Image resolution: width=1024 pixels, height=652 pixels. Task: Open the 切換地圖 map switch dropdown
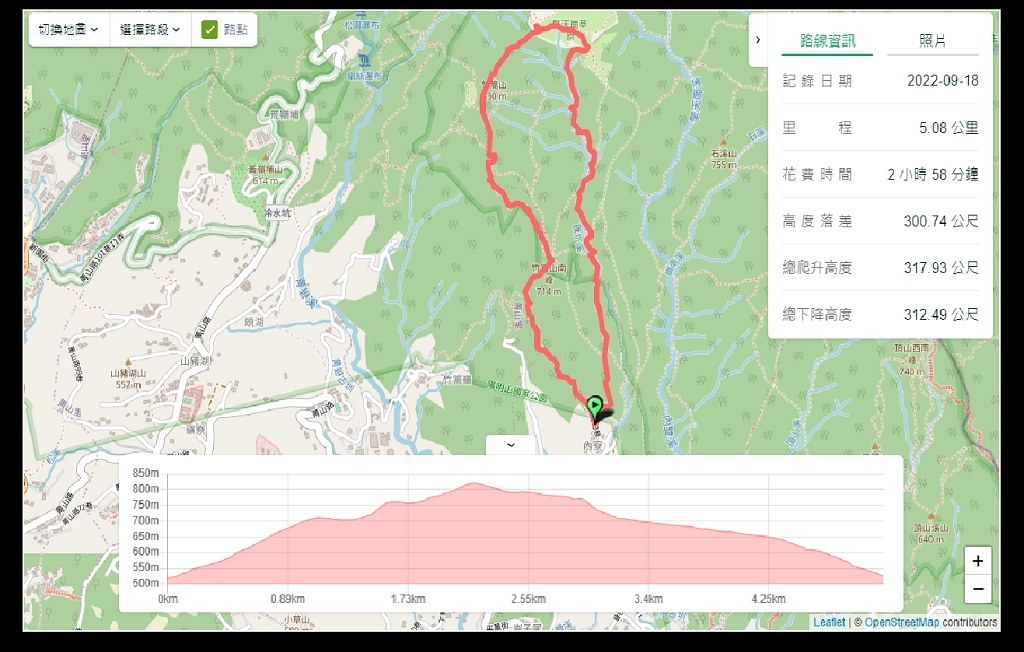(x=69, y=29)
